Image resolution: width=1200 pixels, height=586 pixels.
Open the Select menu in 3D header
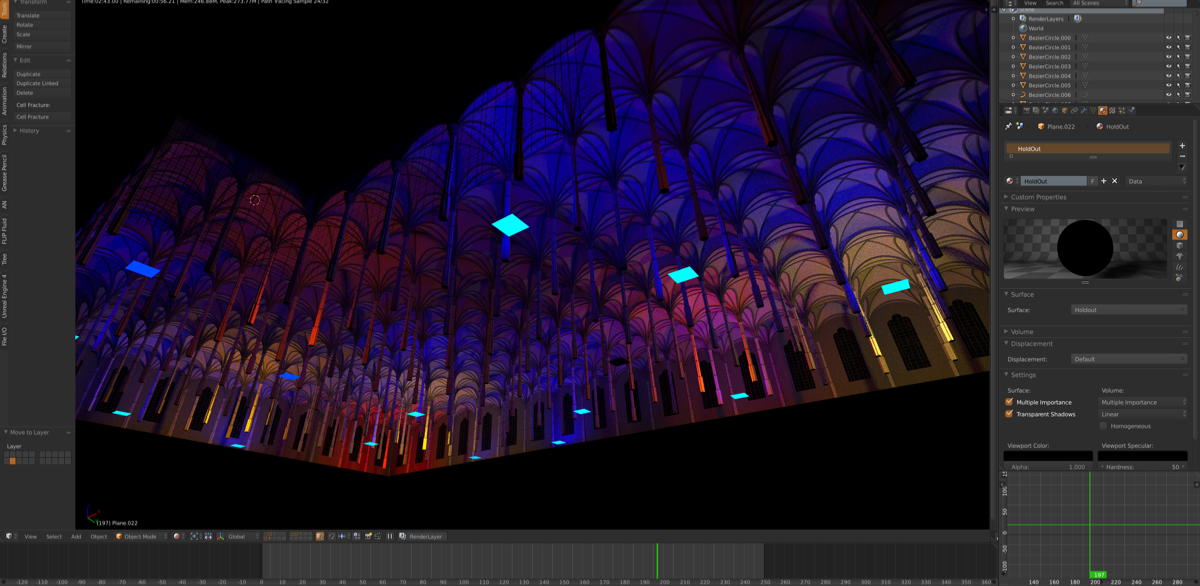pyautogui.click(x=54, y=536)
